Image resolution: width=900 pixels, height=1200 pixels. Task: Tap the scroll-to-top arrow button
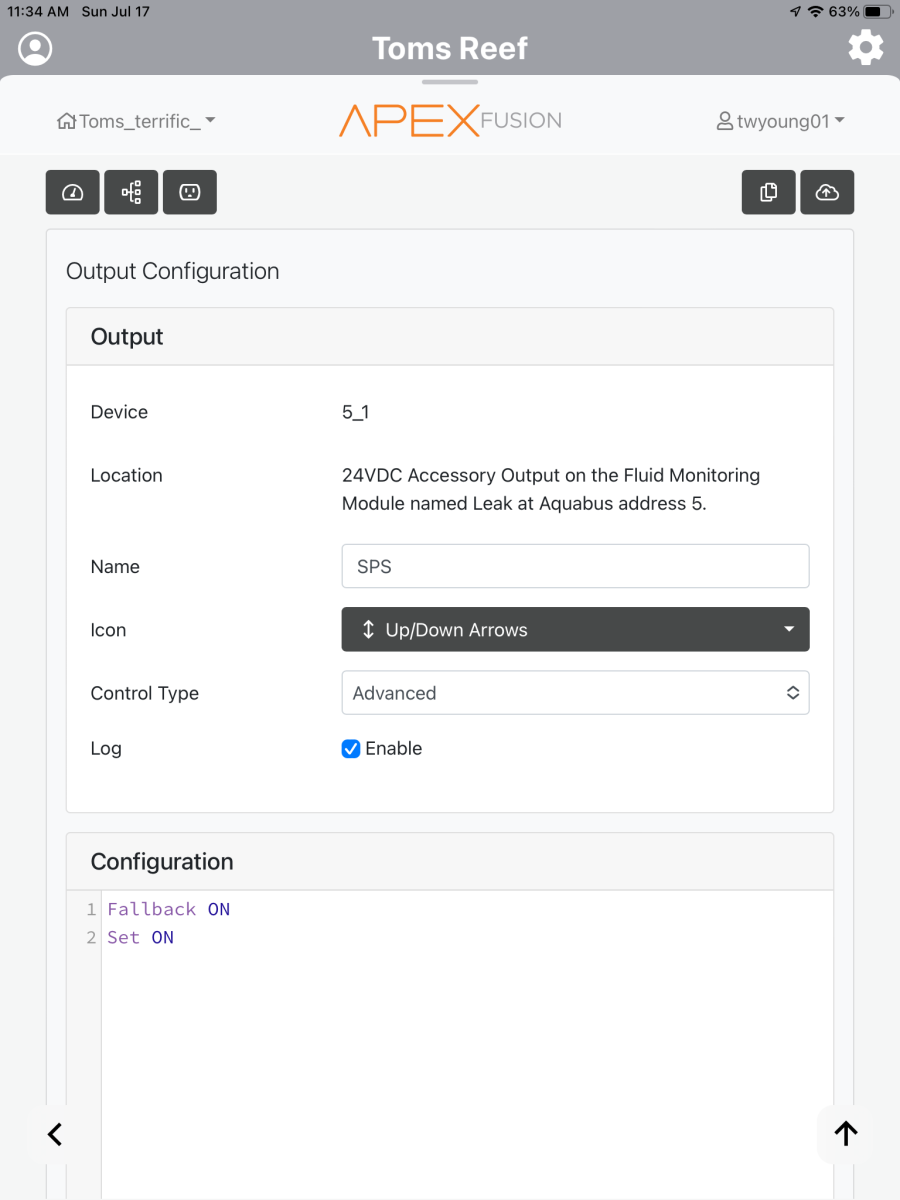[x=846, y=1133]
